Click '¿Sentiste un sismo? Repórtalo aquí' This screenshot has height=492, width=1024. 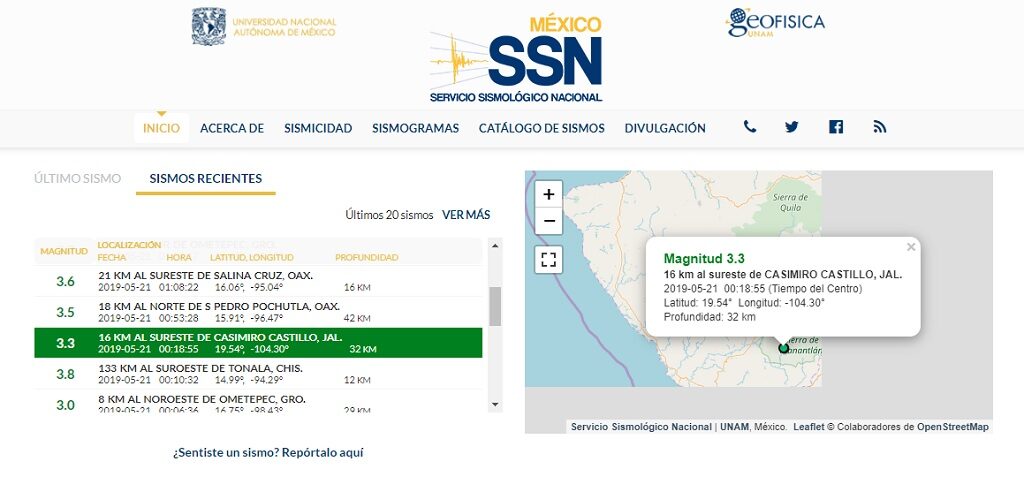pos(268,453)
